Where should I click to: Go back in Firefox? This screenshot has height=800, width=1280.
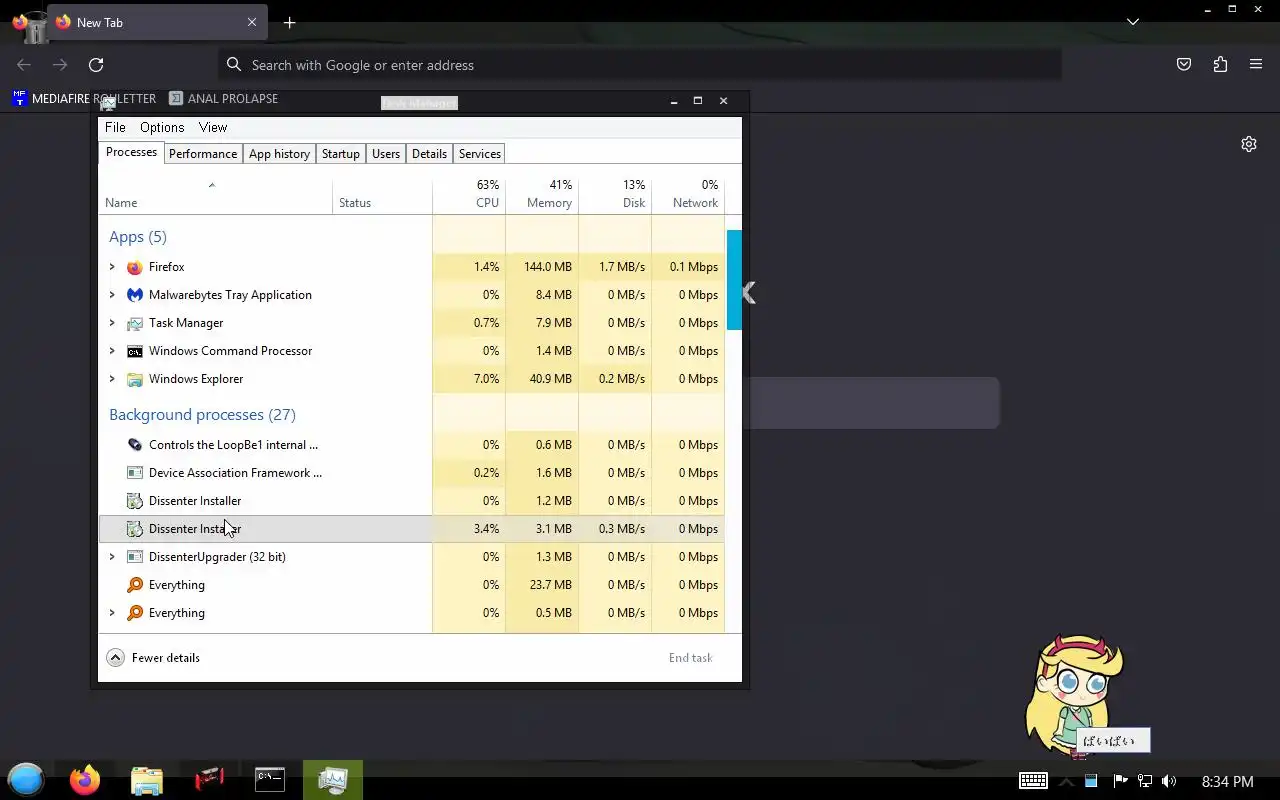24,65
